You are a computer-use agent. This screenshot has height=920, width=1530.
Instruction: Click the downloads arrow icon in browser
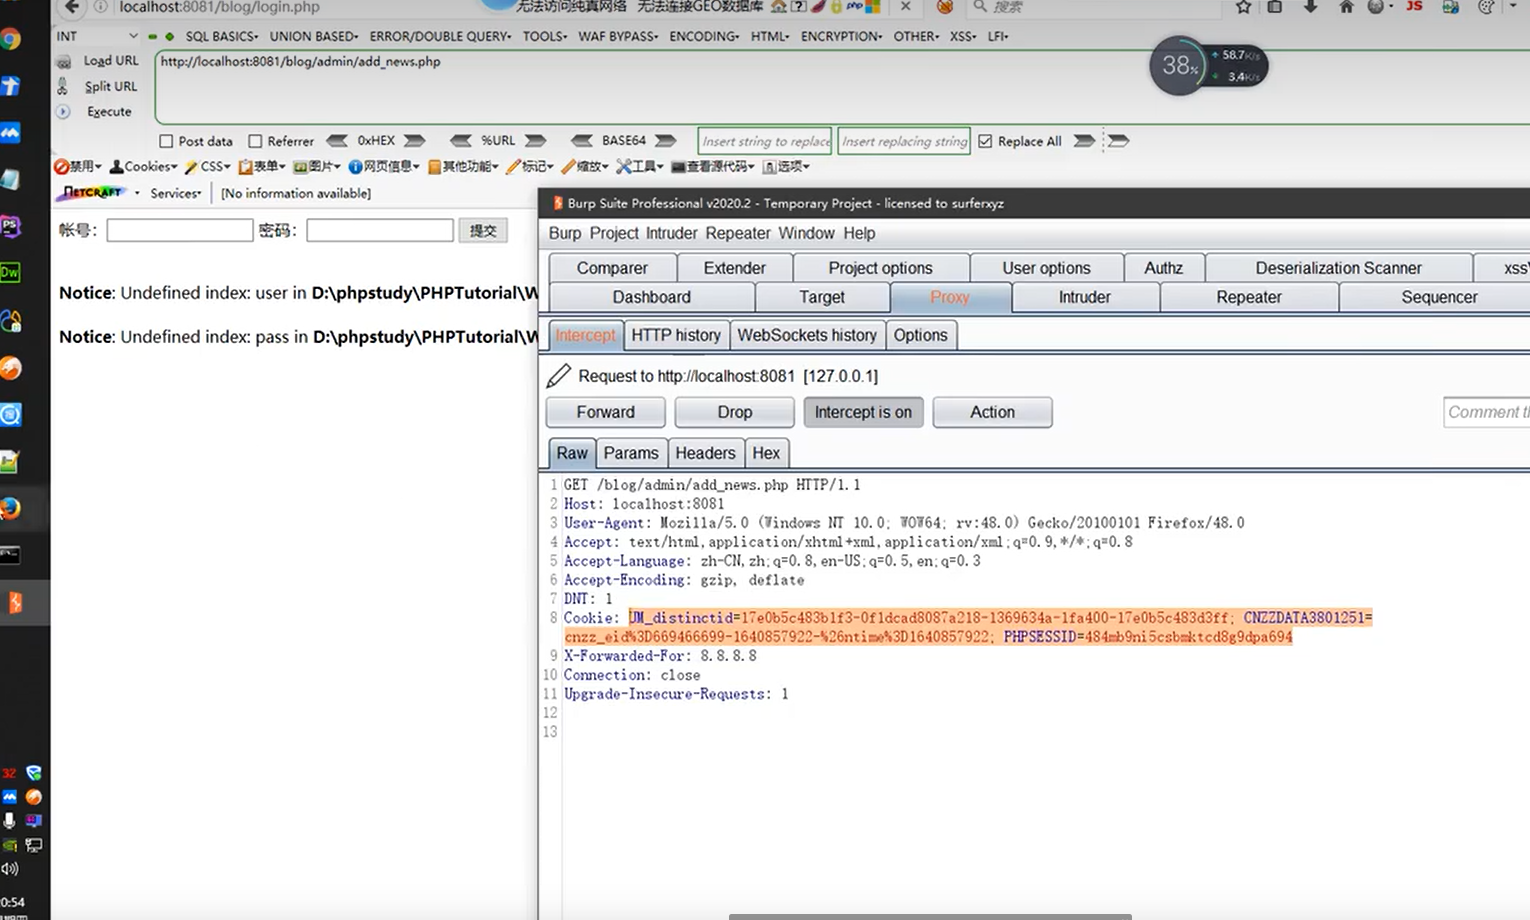pos(1311,7)
